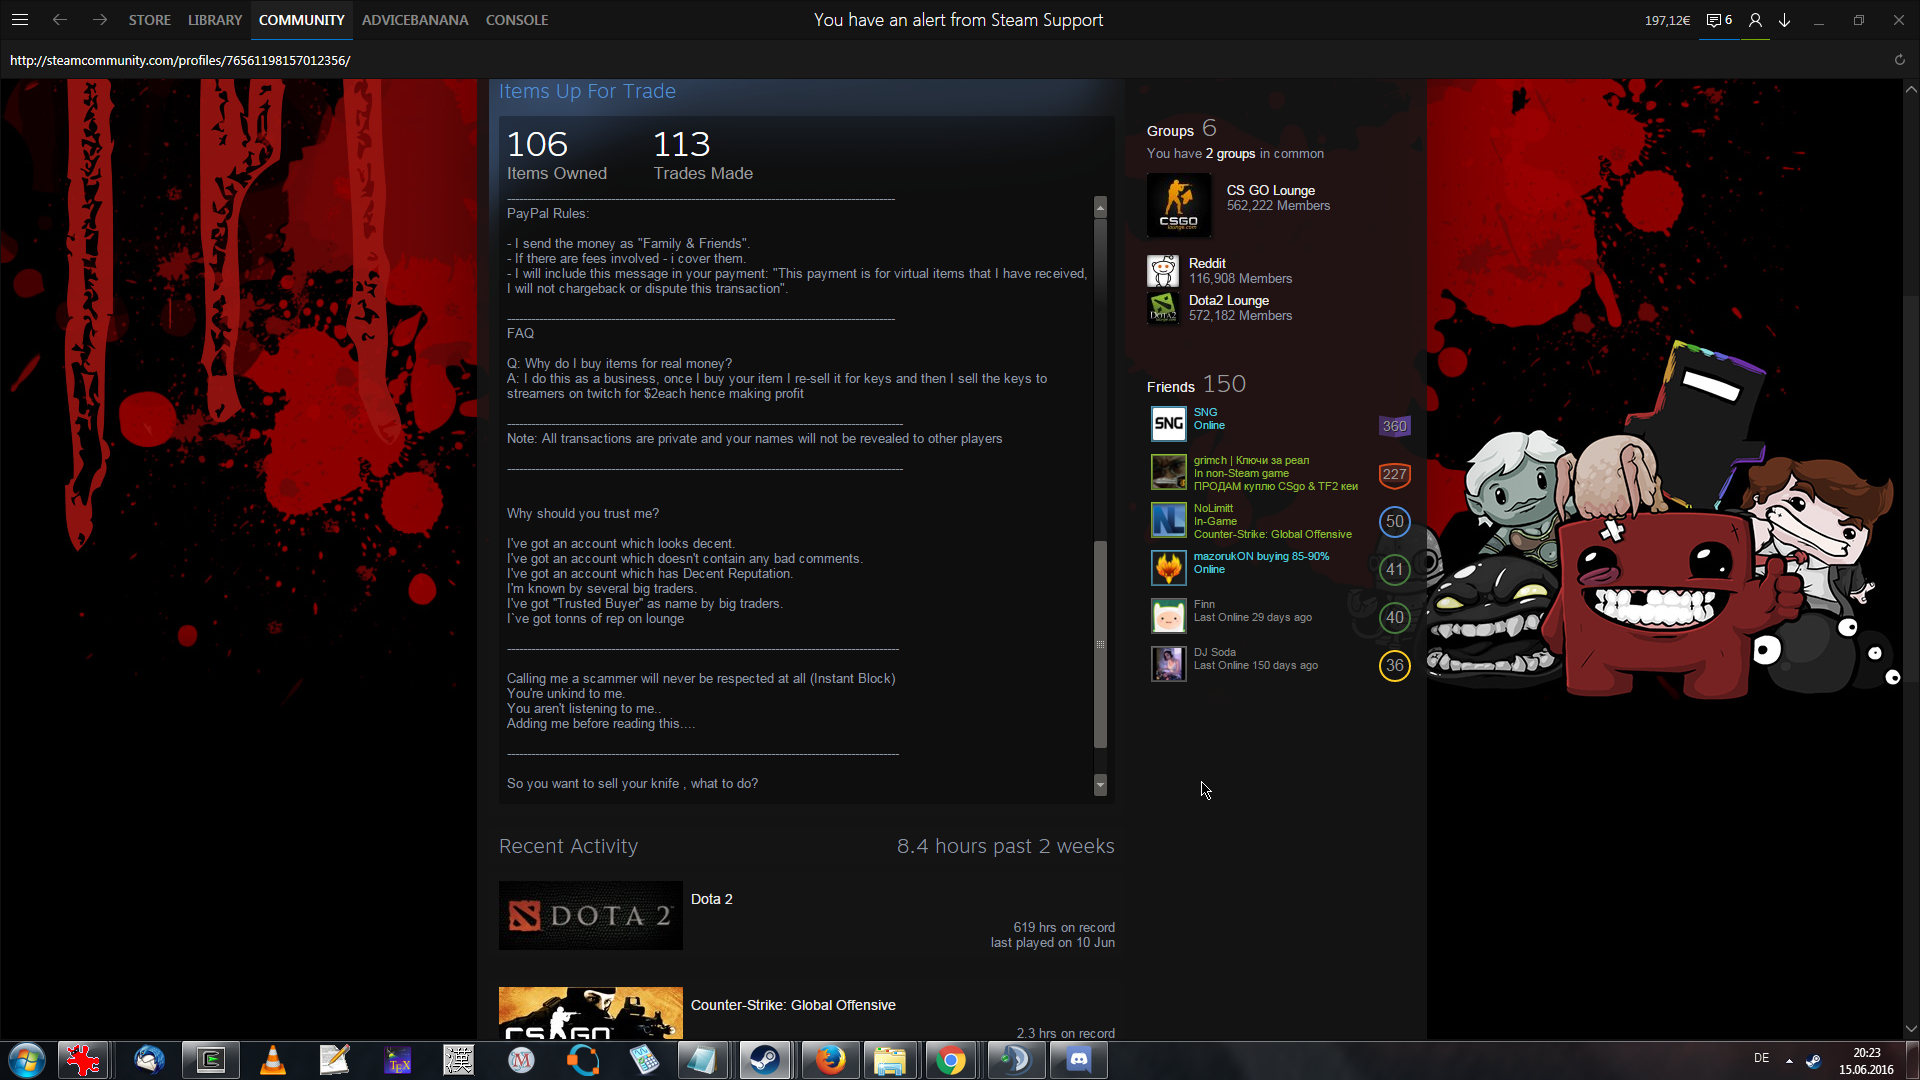
Task: Open the STORE menu tab
Action: coord(149,20)
